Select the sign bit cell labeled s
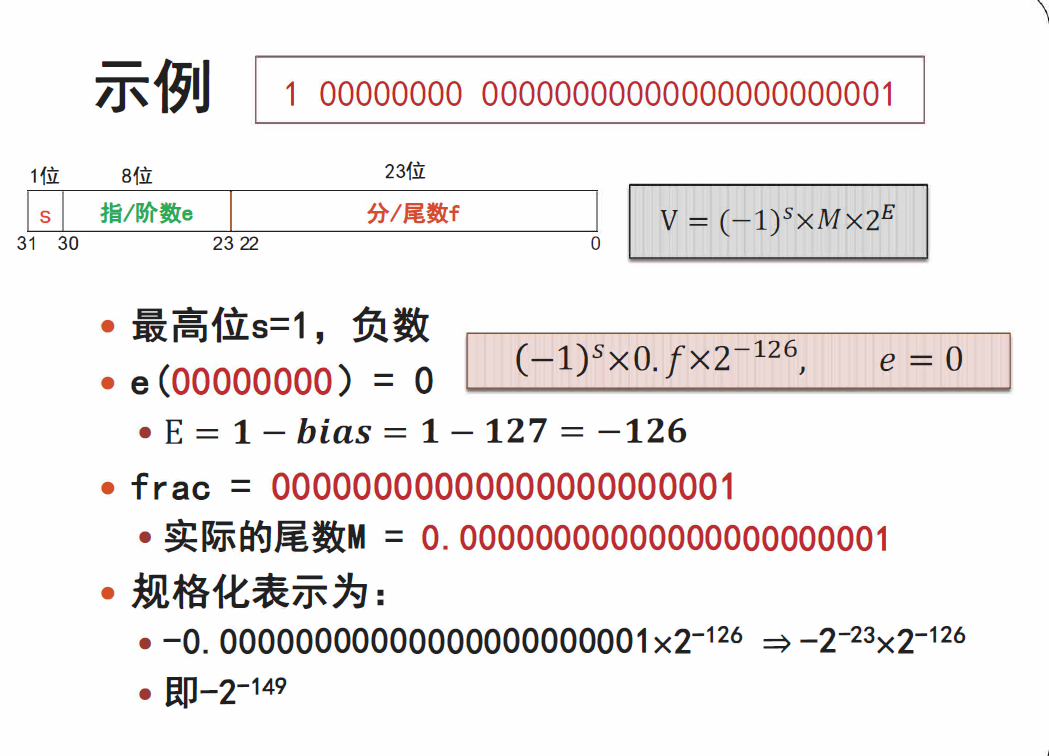Viewport: 1049px width, 756px height. 45,213
